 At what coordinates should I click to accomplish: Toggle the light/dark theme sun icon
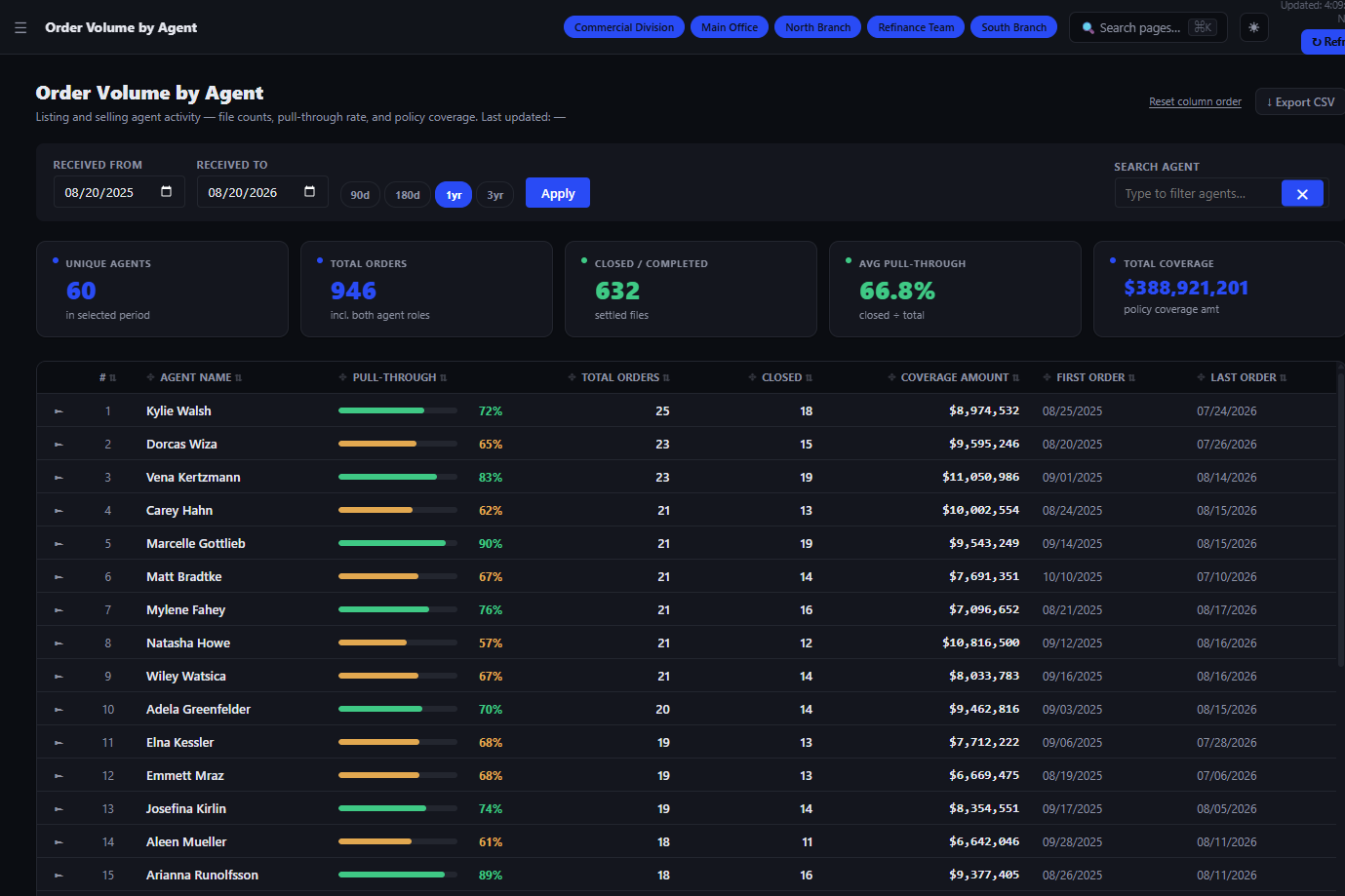coord(1254,28)
